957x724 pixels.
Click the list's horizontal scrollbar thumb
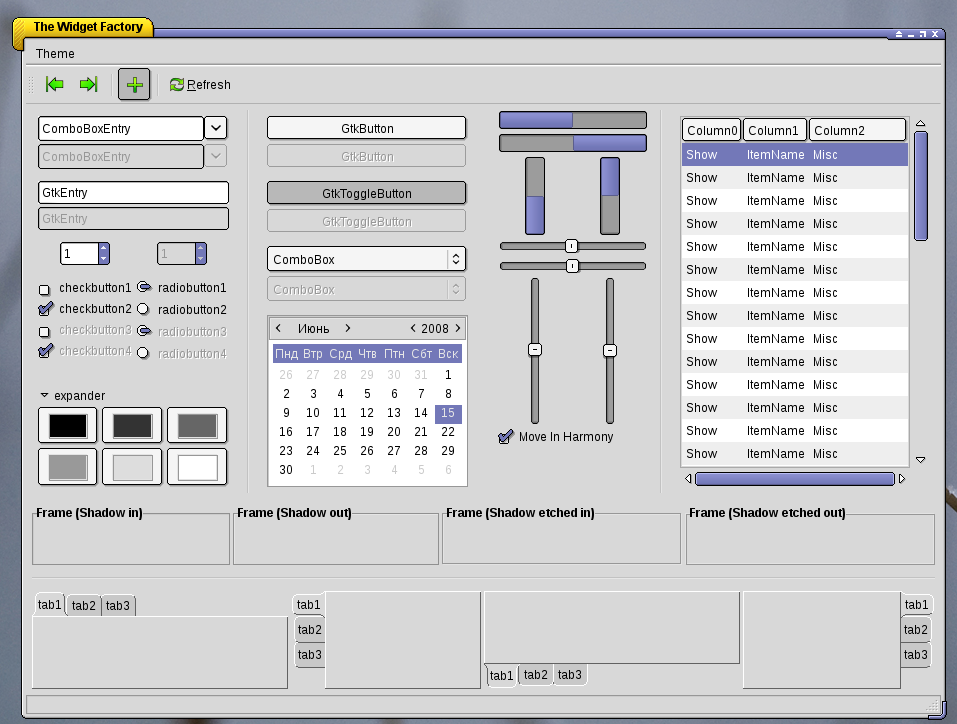[795, 479]
